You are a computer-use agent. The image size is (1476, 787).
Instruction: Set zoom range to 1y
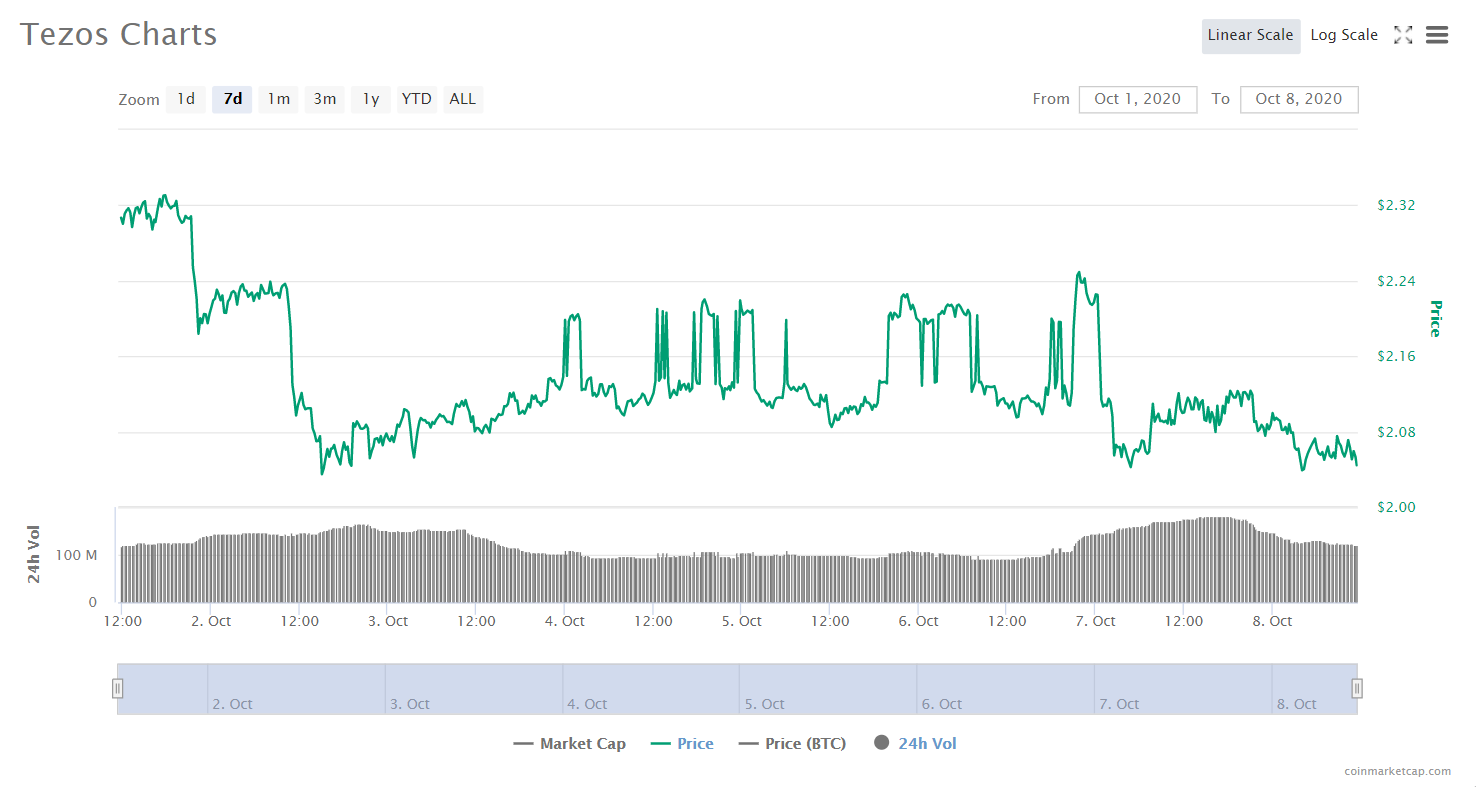click(x=370, y=99)
